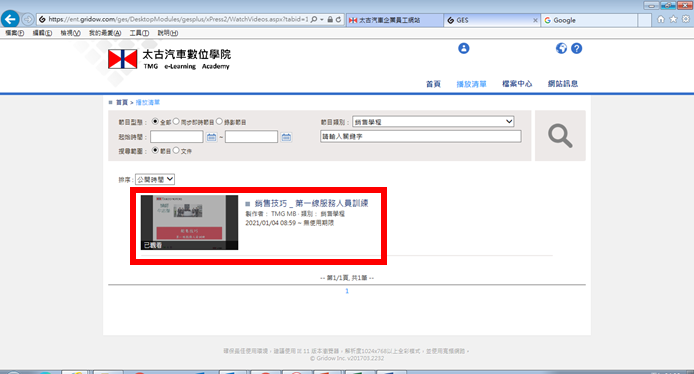
Task: Open 播放清單 in the navigation bar
Action: pos(471,84)
